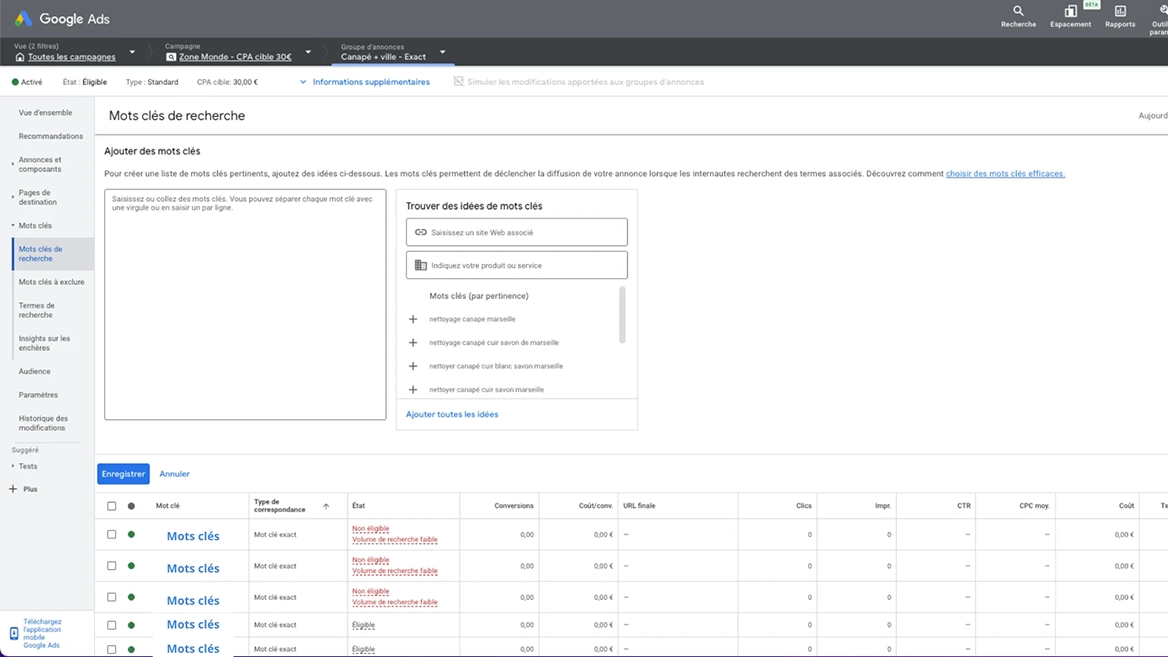Click Éligible status in fourth row

click(x=364, y=625)
